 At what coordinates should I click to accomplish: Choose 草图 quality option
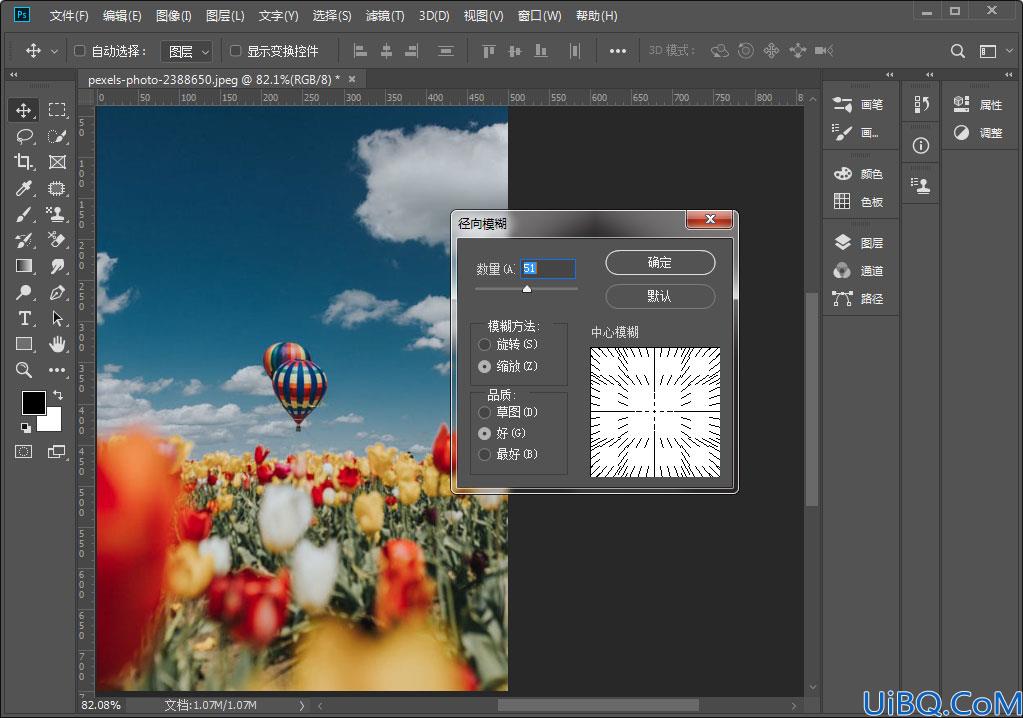pos(484,412)
